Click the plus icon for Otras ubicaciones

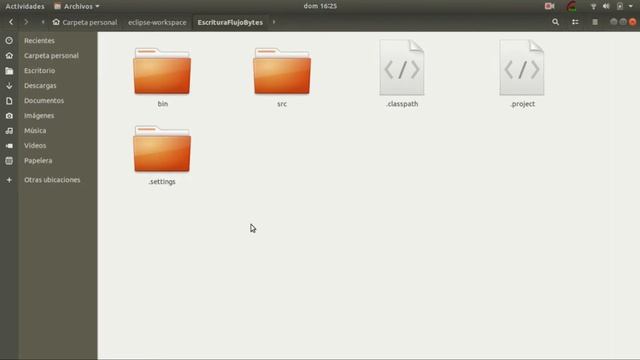click(x=9, y=180)
